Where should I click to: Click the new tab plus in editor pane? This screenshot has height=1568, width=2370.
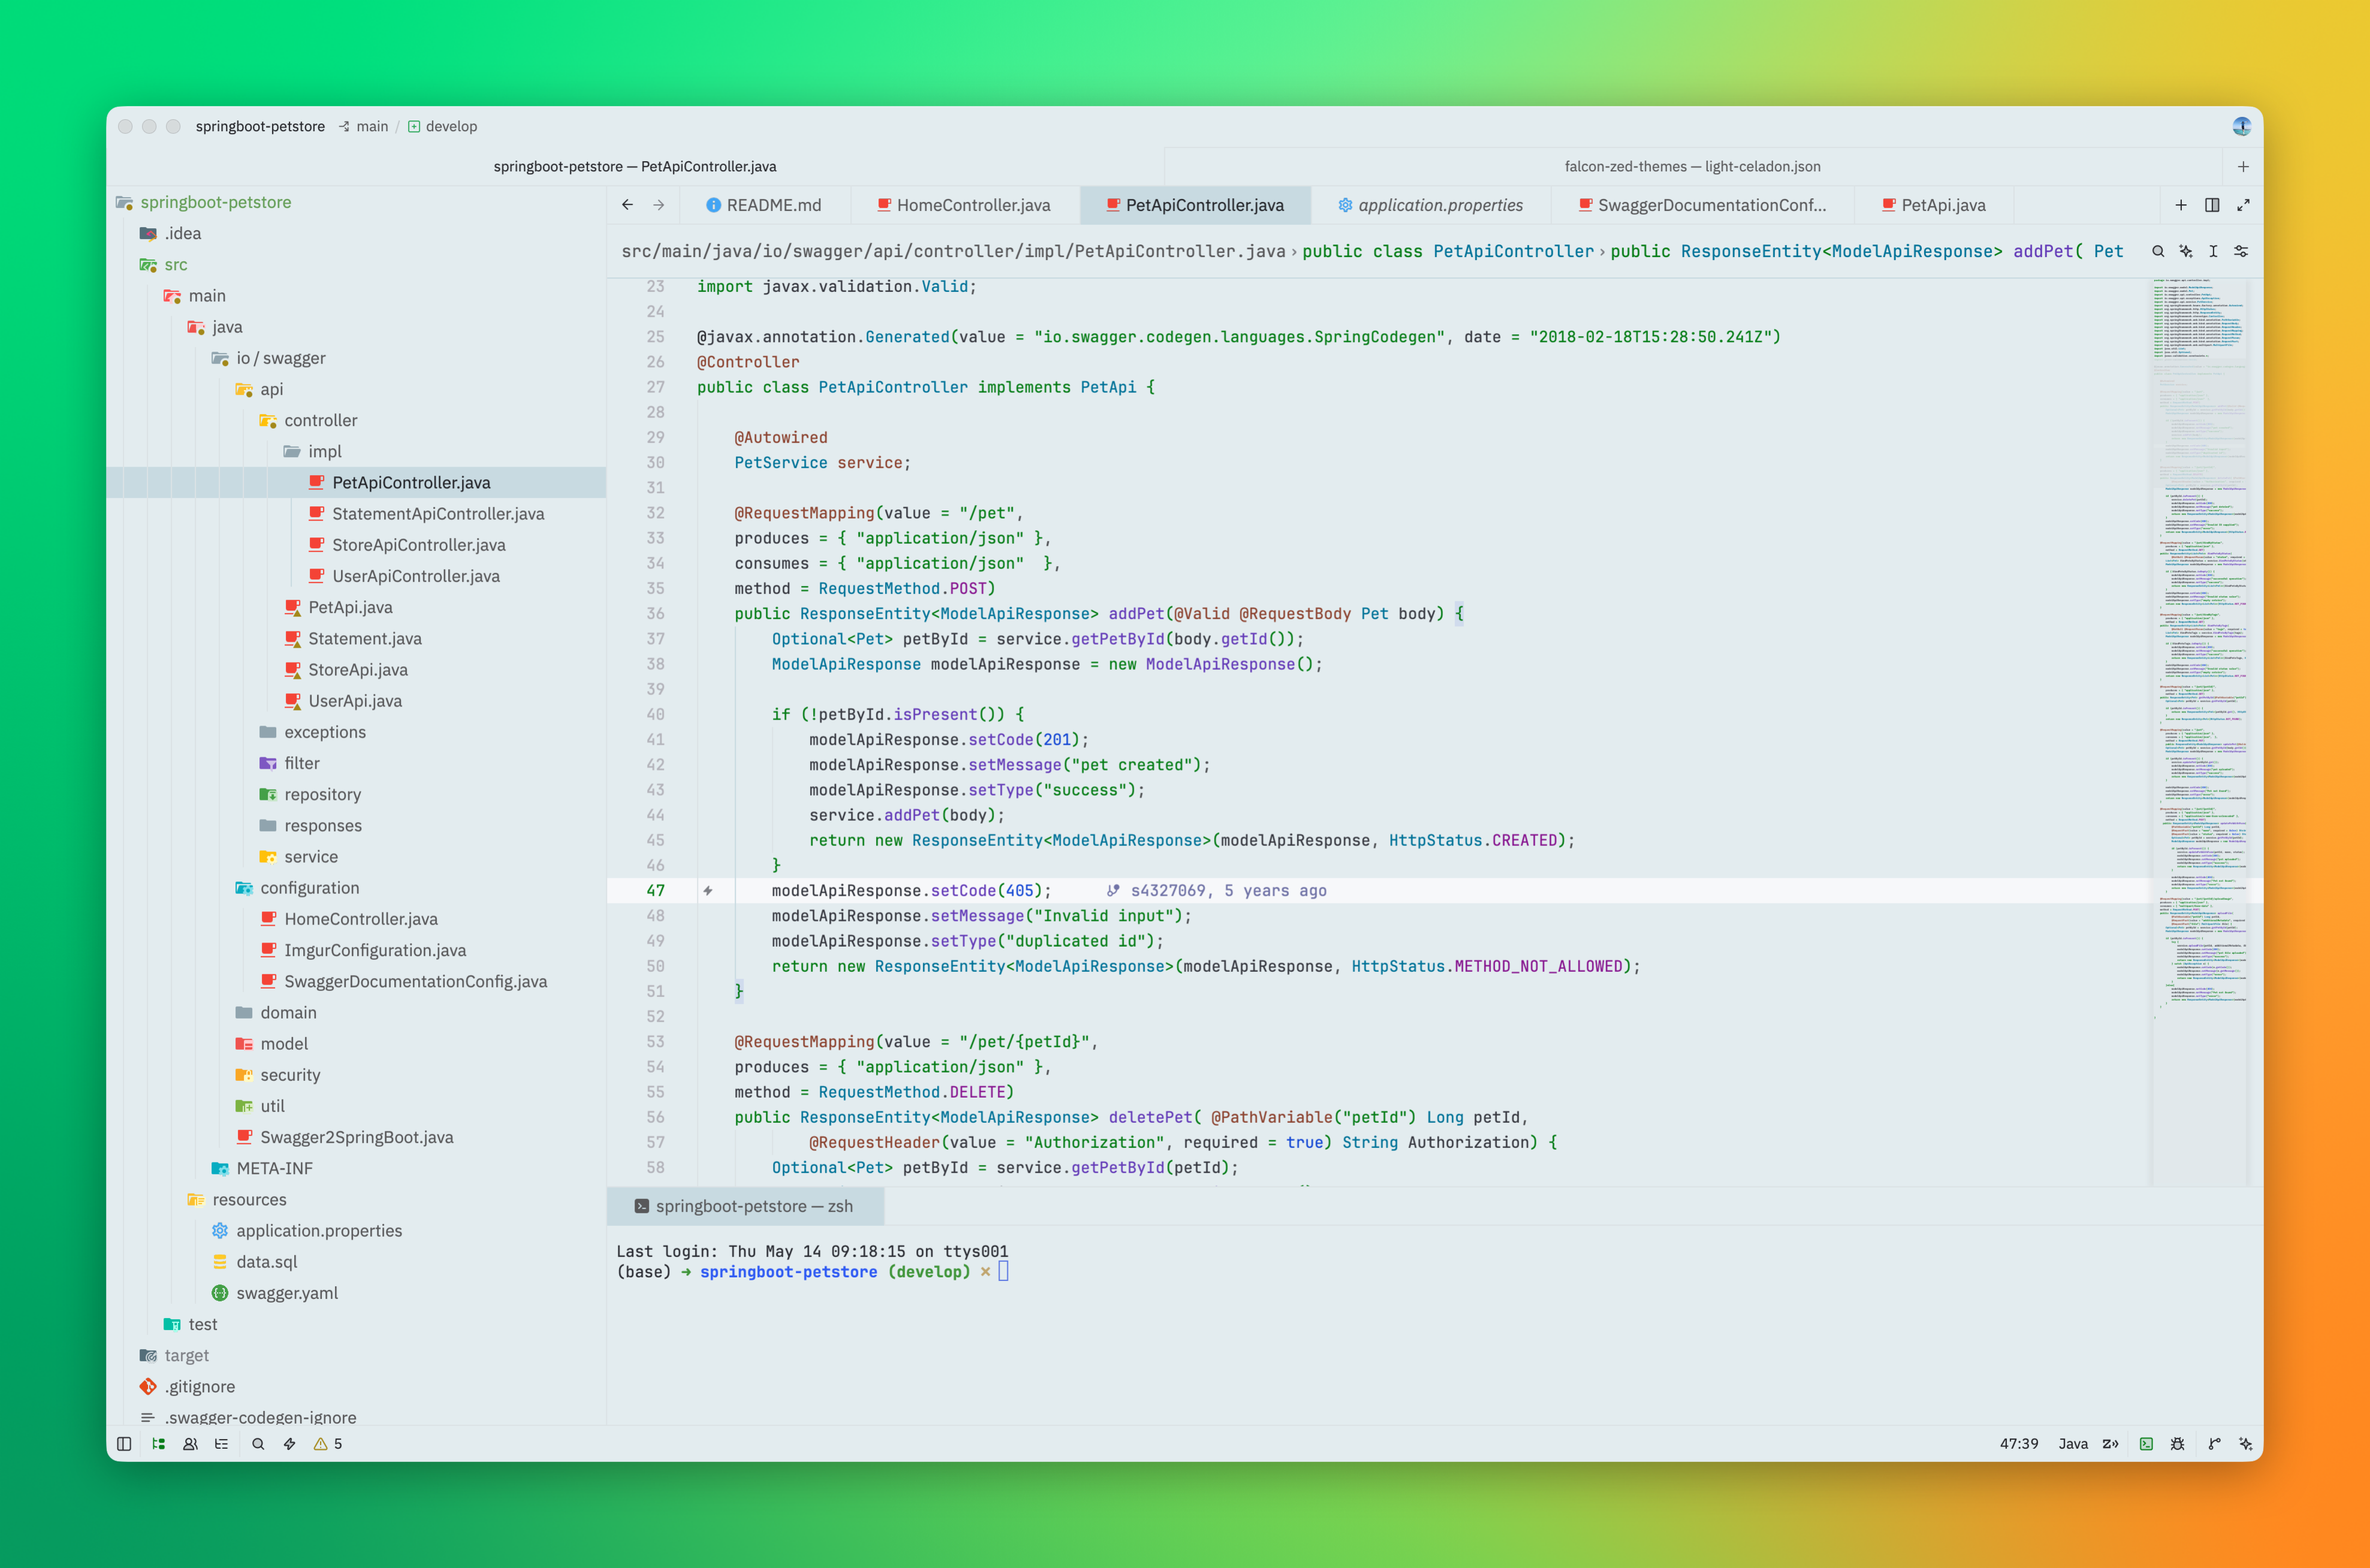pos(2181,205)
